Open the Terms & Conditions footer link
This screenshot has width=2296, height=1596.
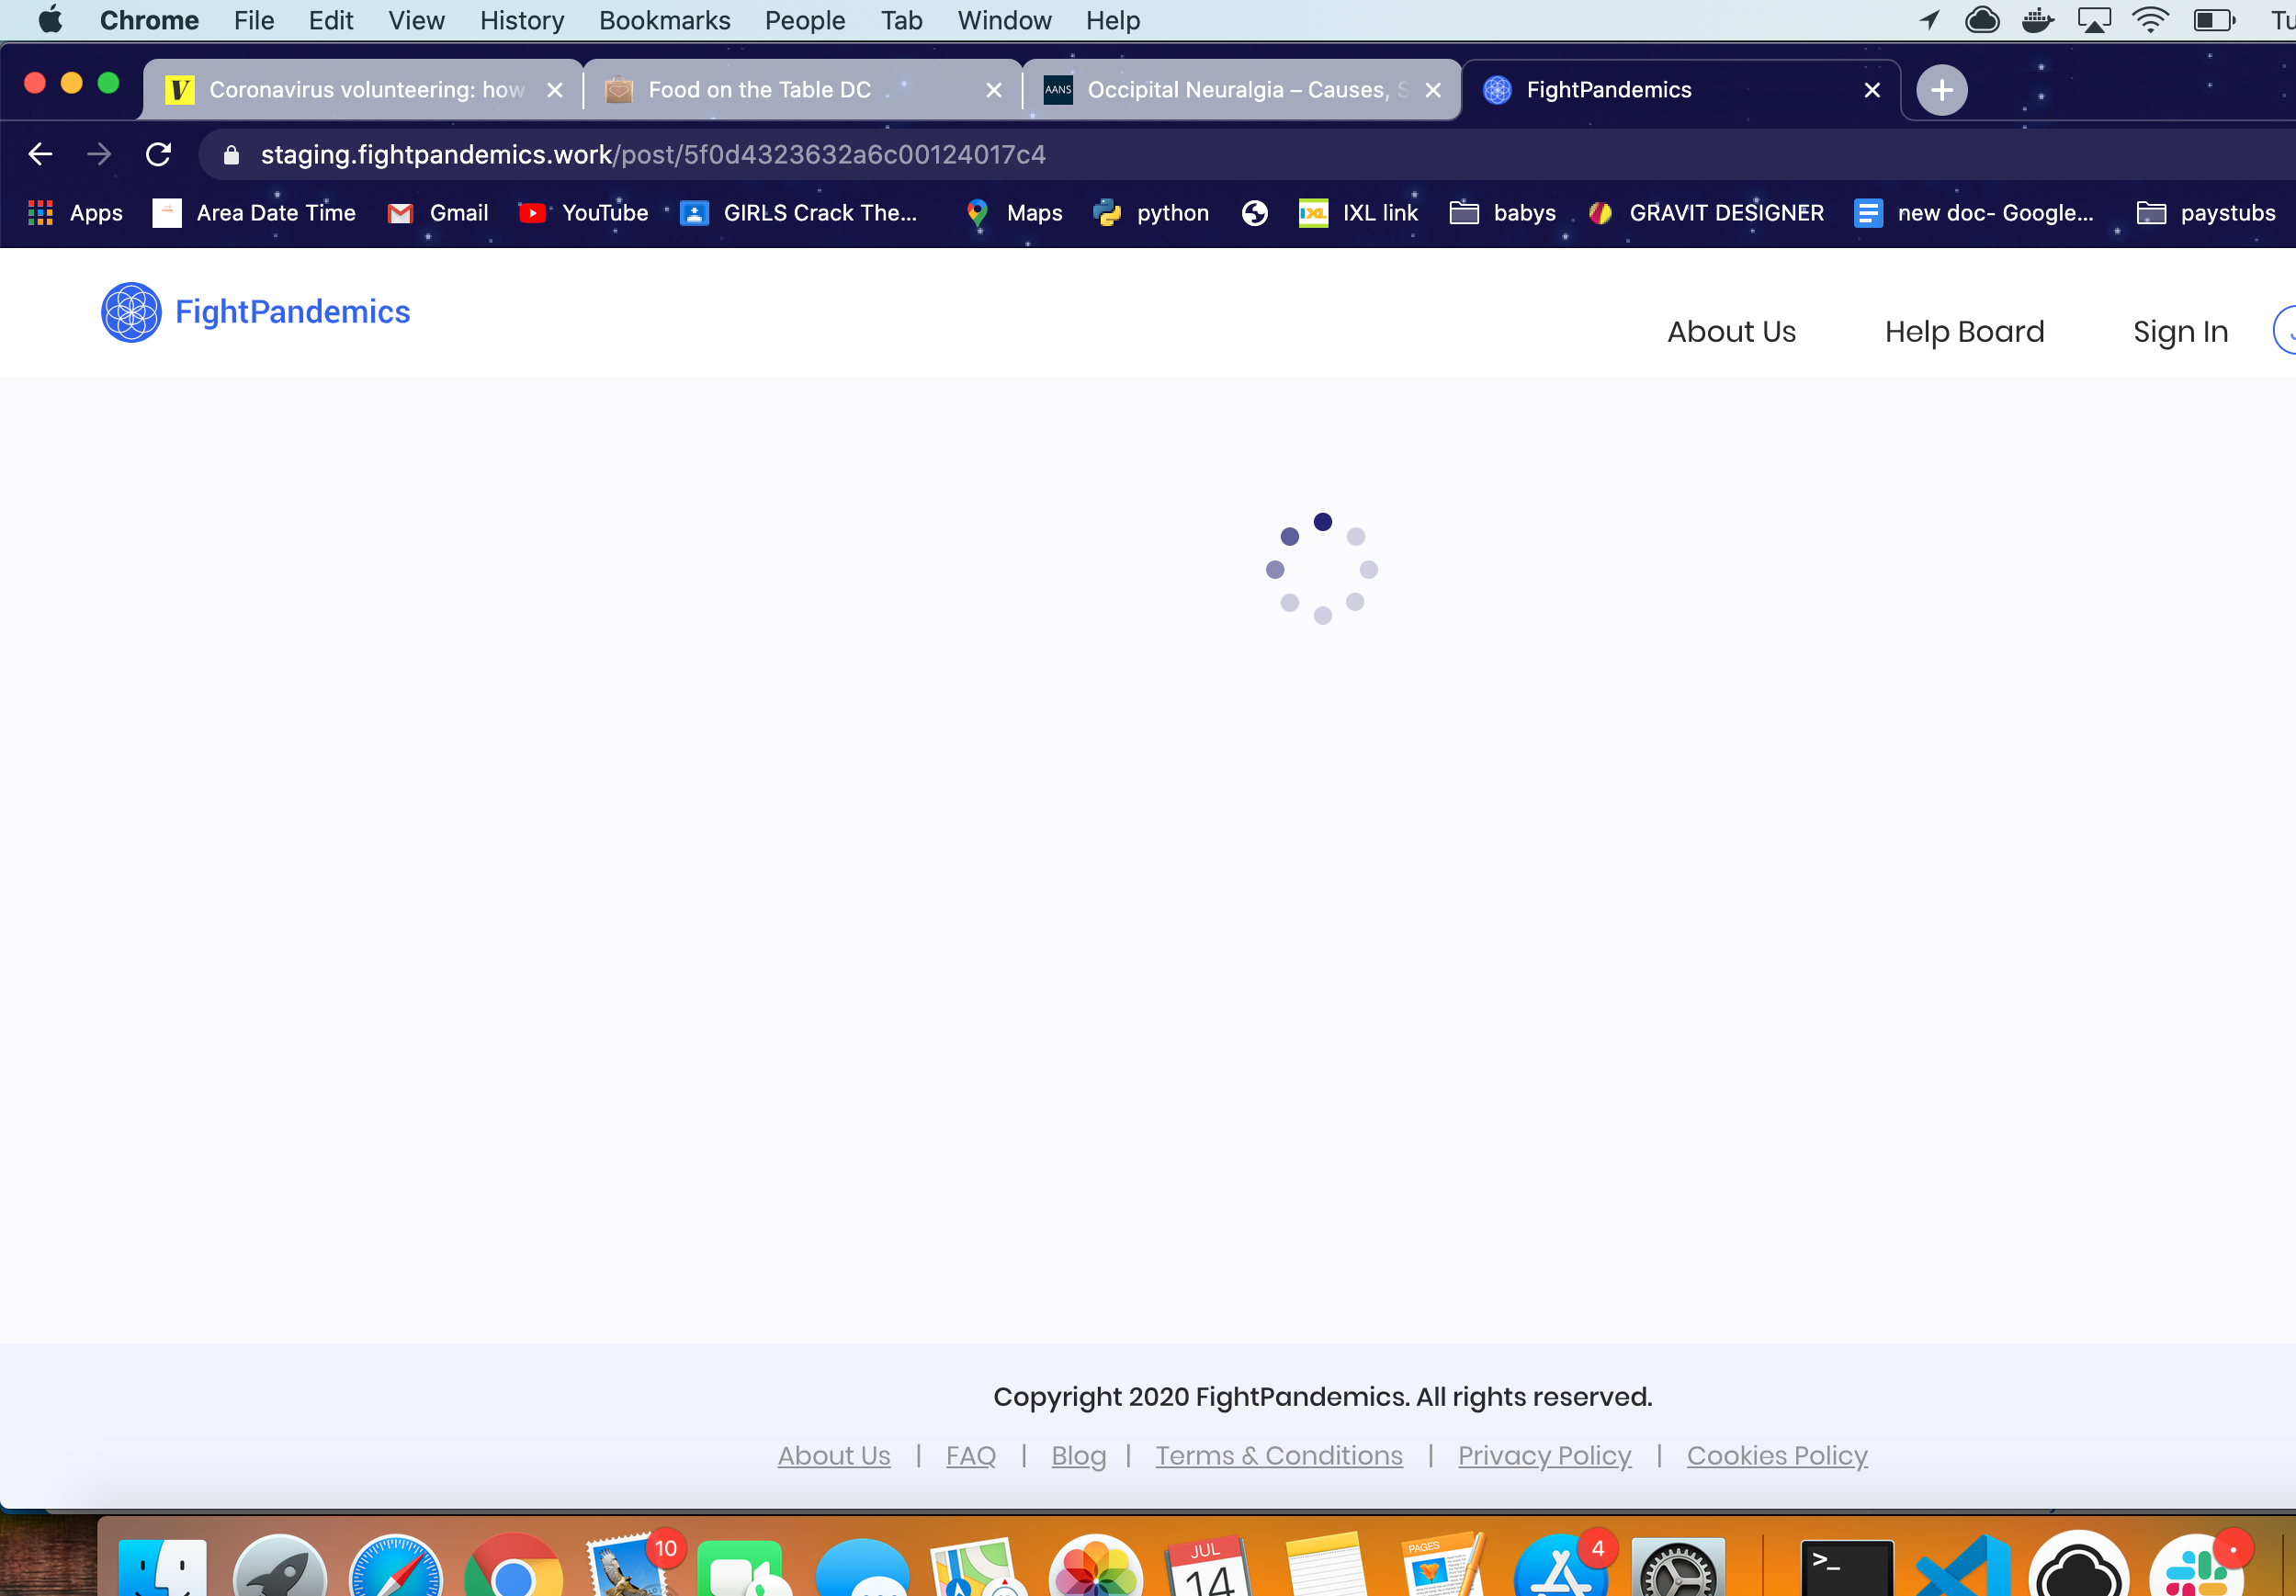click(1279, 1455)
